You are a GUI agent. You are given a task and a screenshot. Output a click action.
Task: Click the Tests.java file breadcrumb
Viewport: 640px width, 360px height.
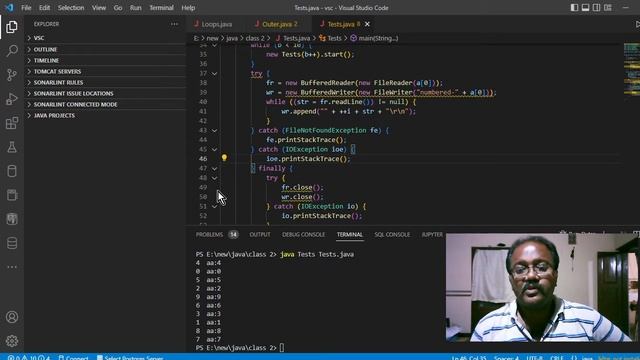[x=293, y=38]
